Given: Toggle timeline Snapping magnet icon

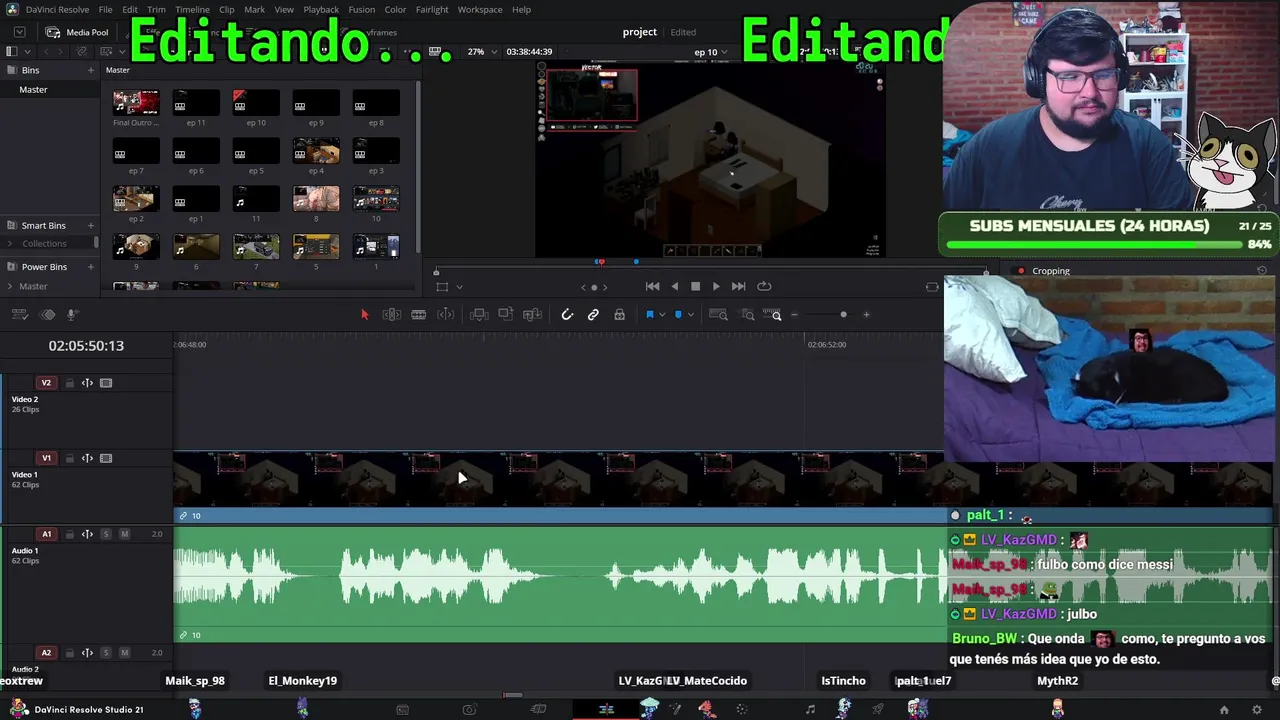Looking at the screenshot, I should pyautogui.click(x=567, y=315).
